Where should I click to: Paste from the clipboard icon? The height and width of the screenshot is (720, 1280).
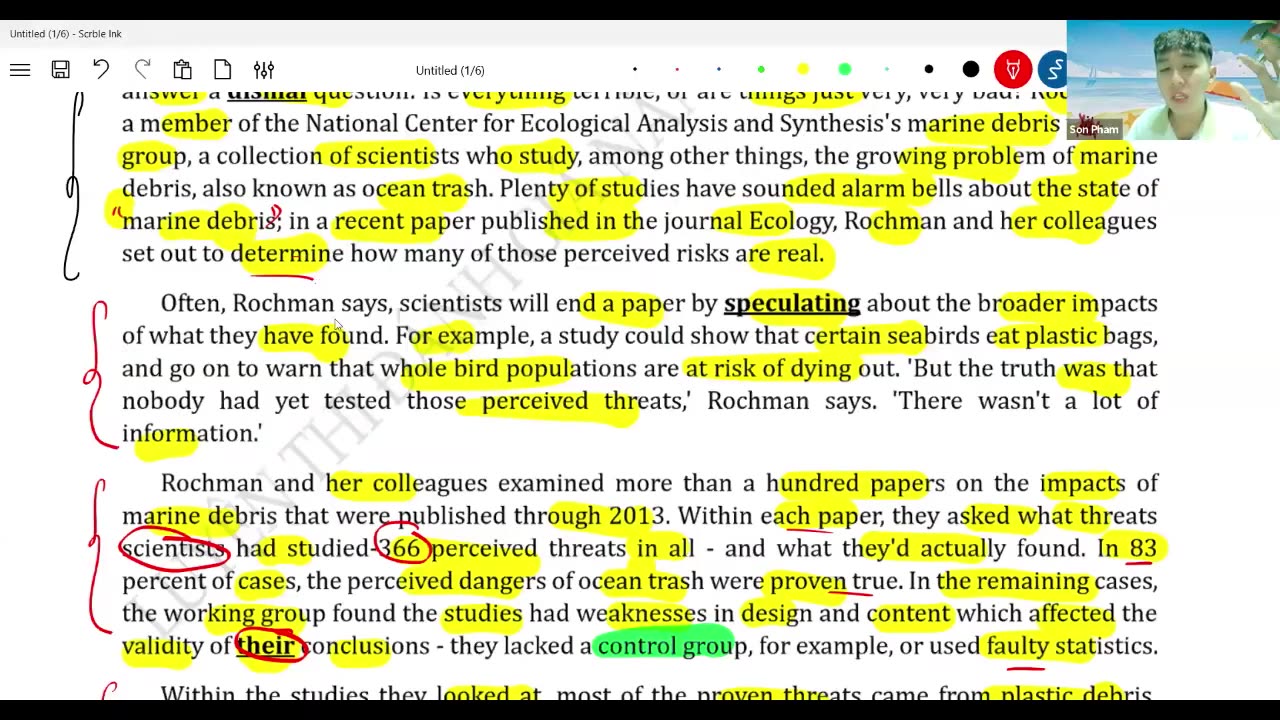click(x=182, y=70)
